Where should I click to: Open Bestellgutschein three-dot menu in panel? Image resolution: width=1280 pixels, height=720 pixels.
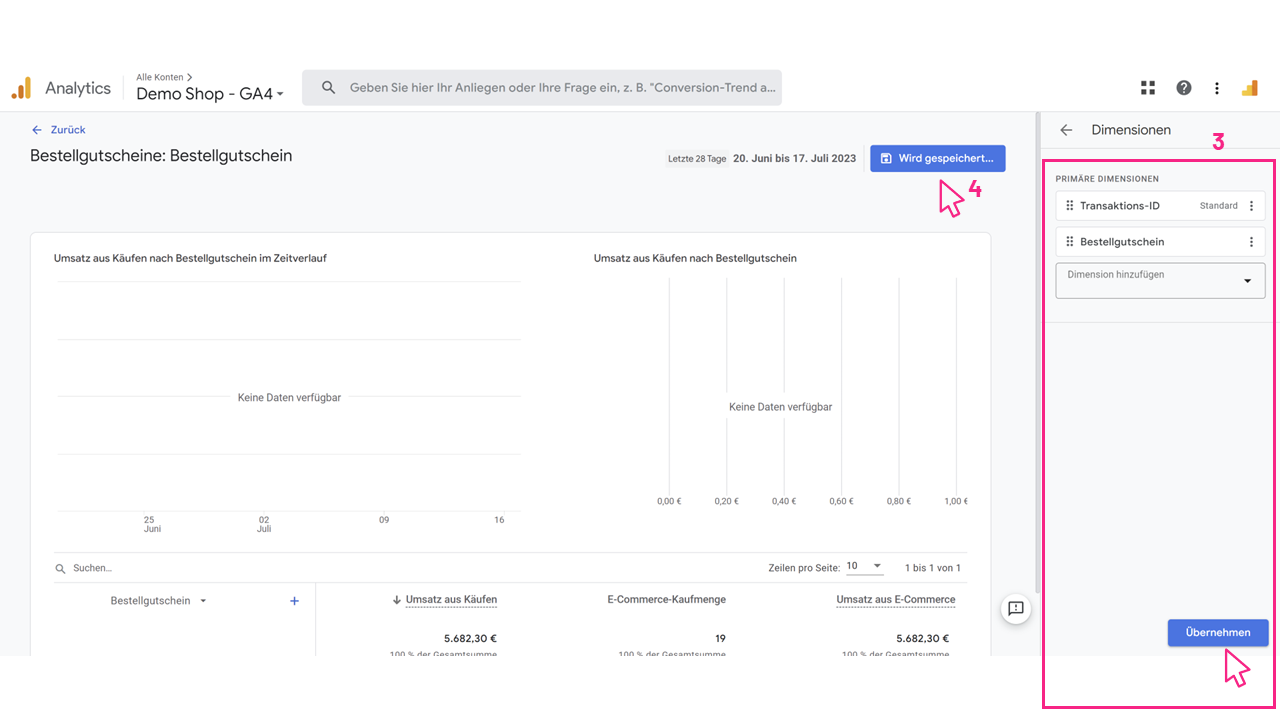[x=1250, y=242]
